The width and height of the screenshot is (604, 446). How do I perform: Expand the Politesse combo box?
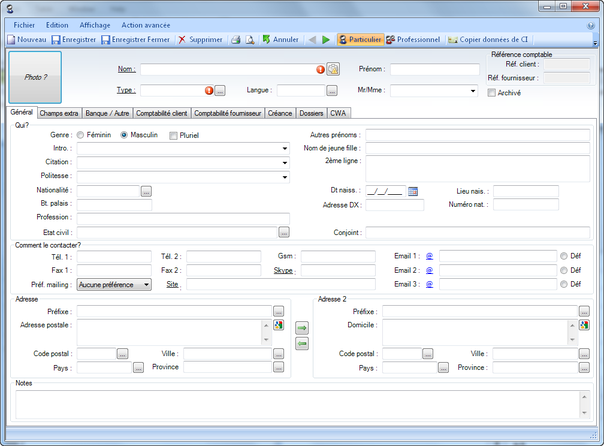pos(285,176)
